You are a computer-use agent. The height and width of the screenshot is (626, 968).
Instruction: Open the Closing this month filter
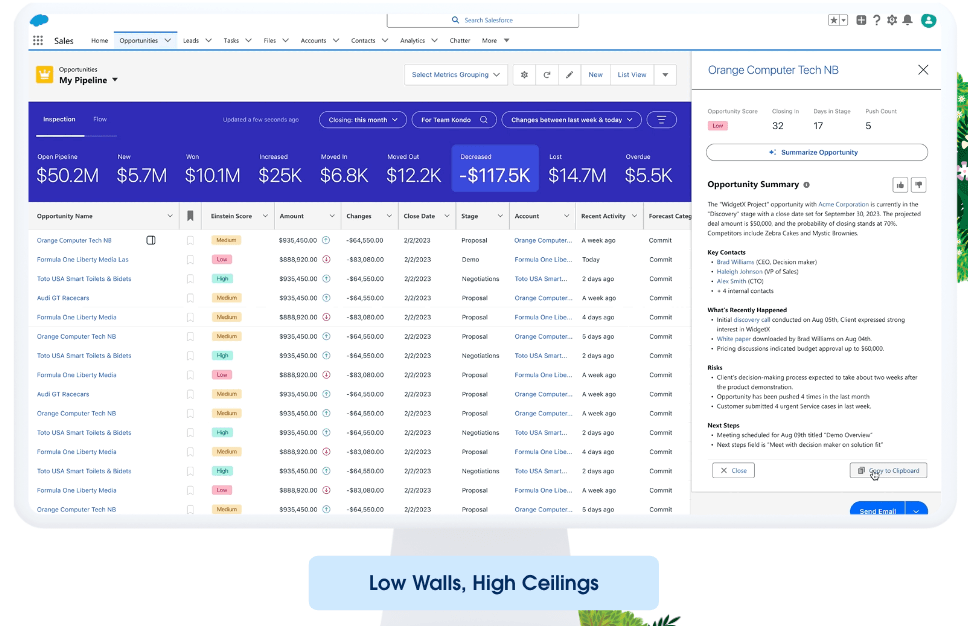(x=363, y=120)
